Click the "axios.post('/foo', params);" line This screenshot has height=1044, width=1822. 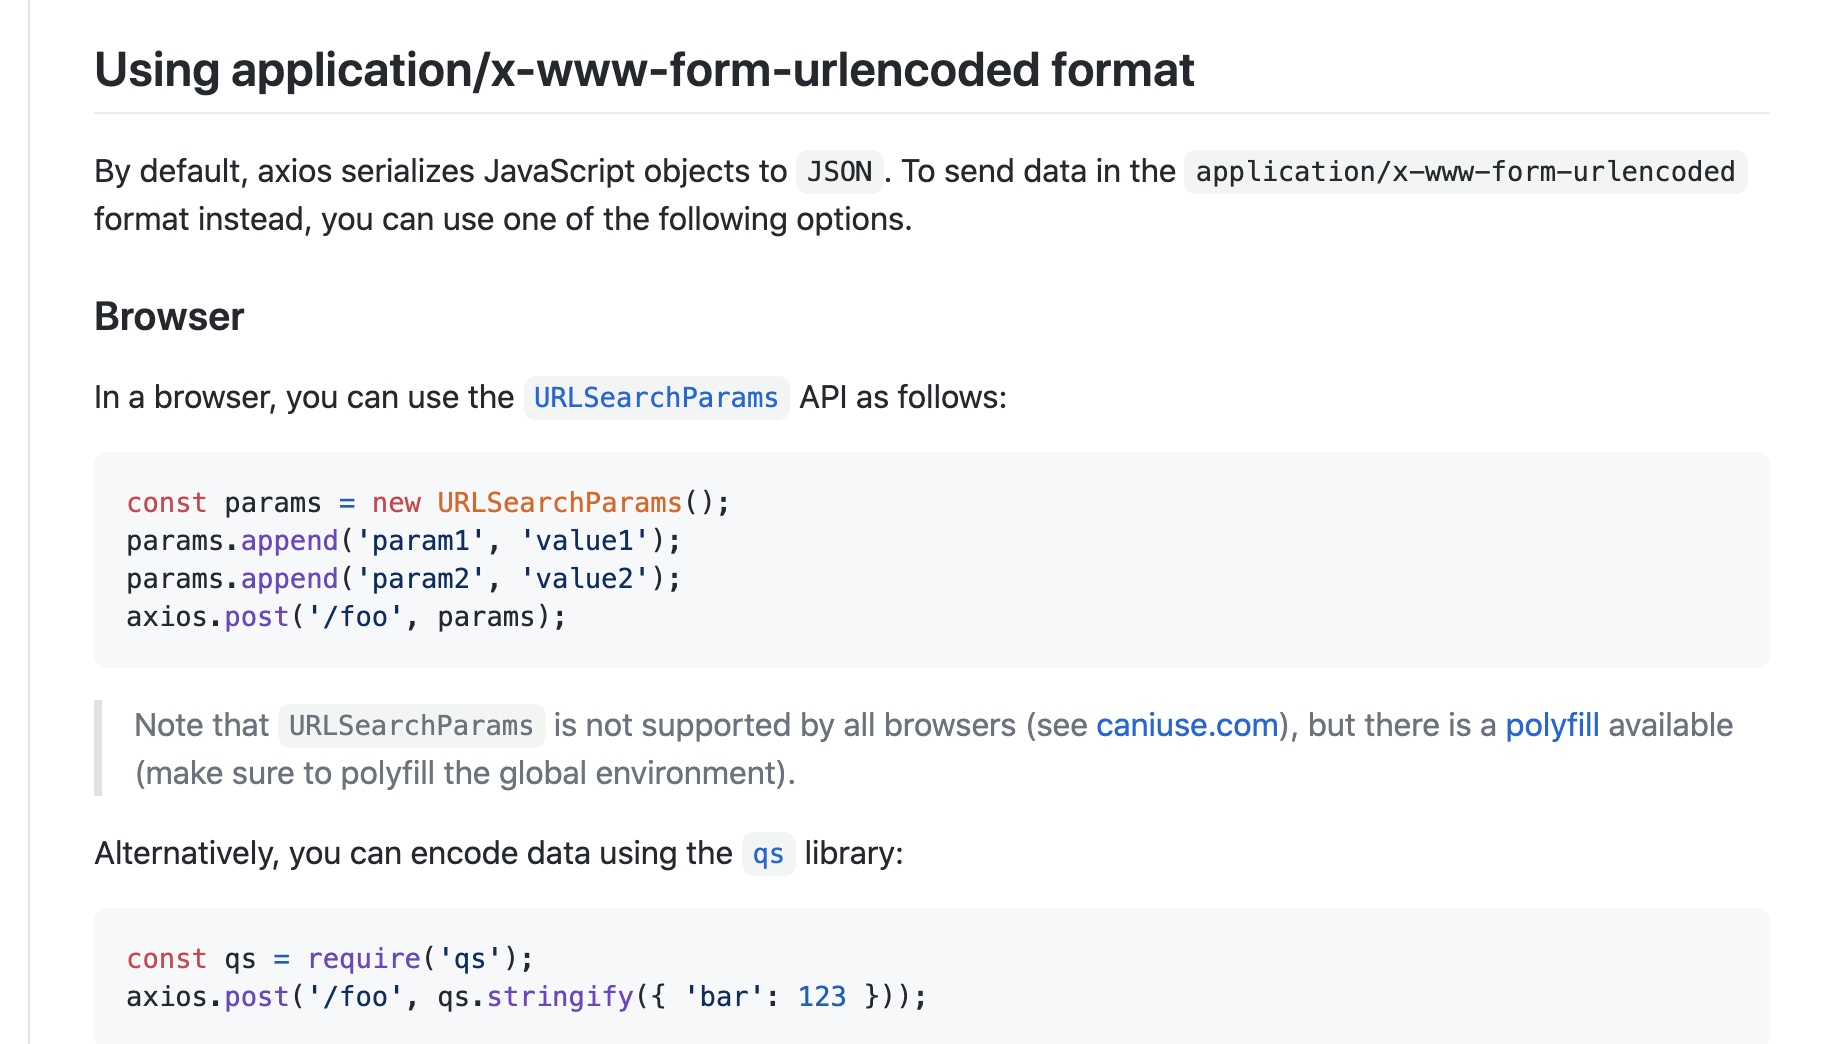pos(346,617)
